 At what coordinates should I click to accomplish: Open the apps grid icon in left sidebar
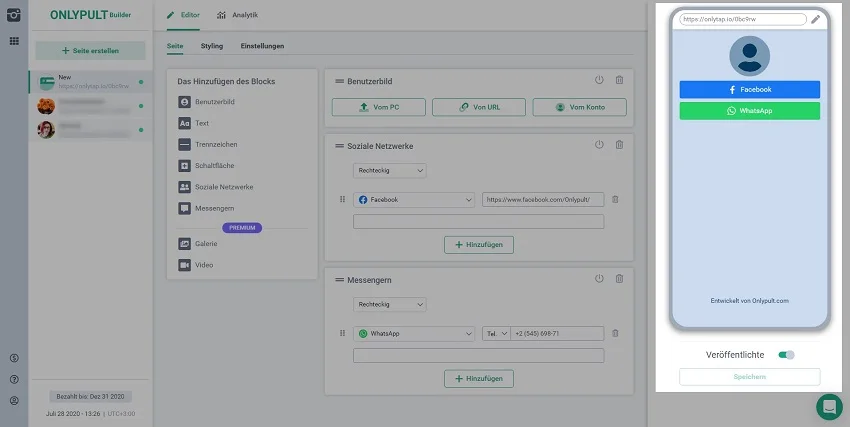click(x=14, y=41)
